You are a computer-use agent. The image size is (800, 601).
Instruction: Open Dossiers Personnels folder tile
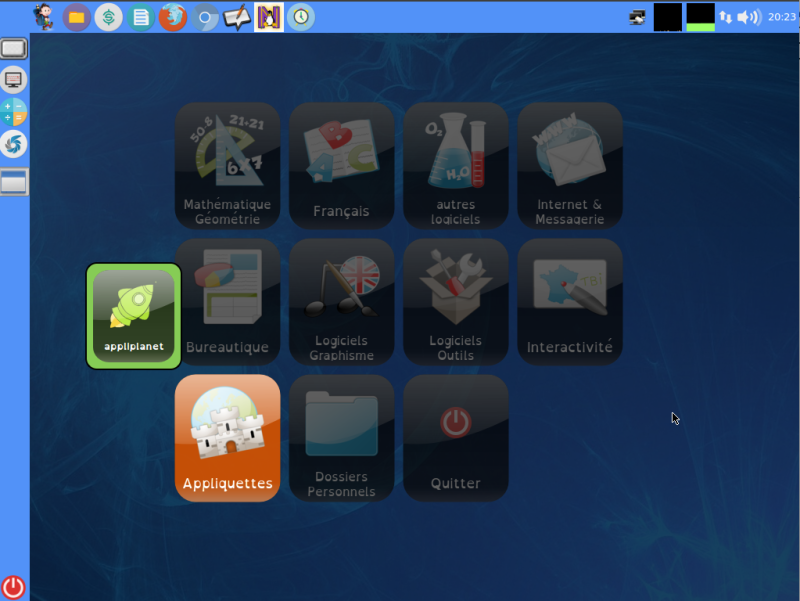(341, 438)
